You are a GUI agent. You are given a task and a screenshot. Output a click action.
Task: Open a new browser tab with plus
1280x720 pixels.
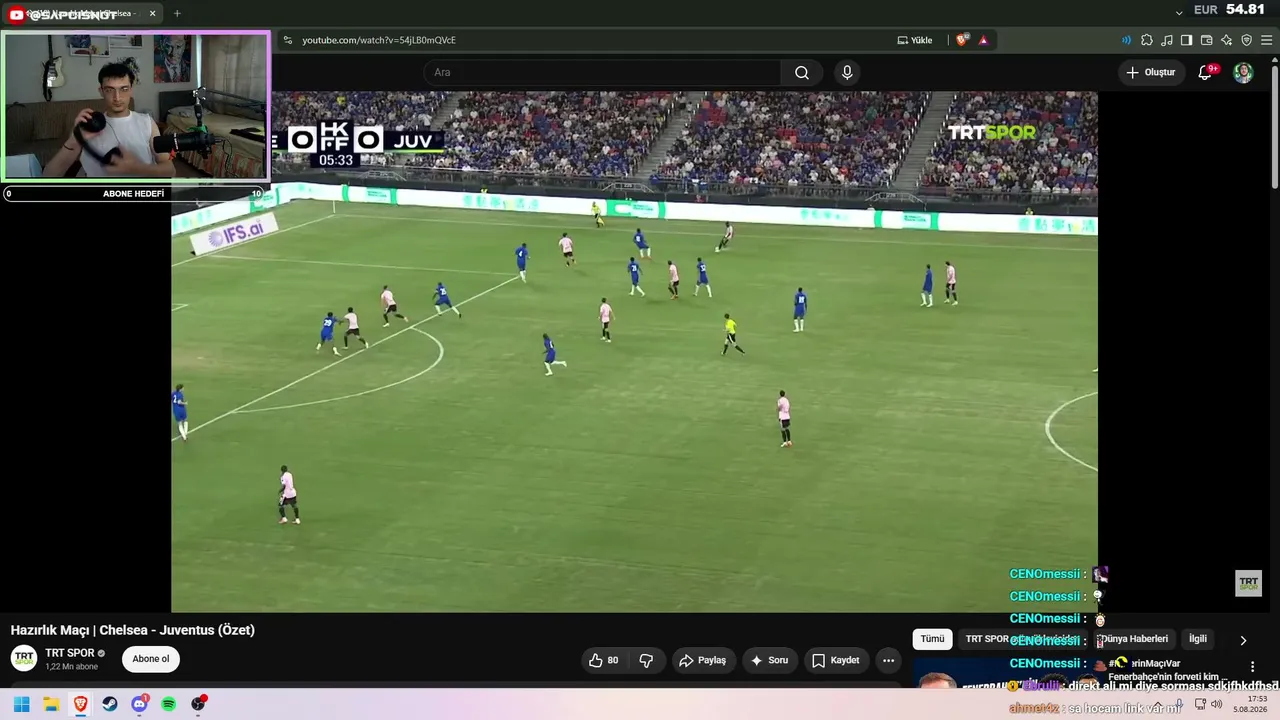(x=177, y=13)
